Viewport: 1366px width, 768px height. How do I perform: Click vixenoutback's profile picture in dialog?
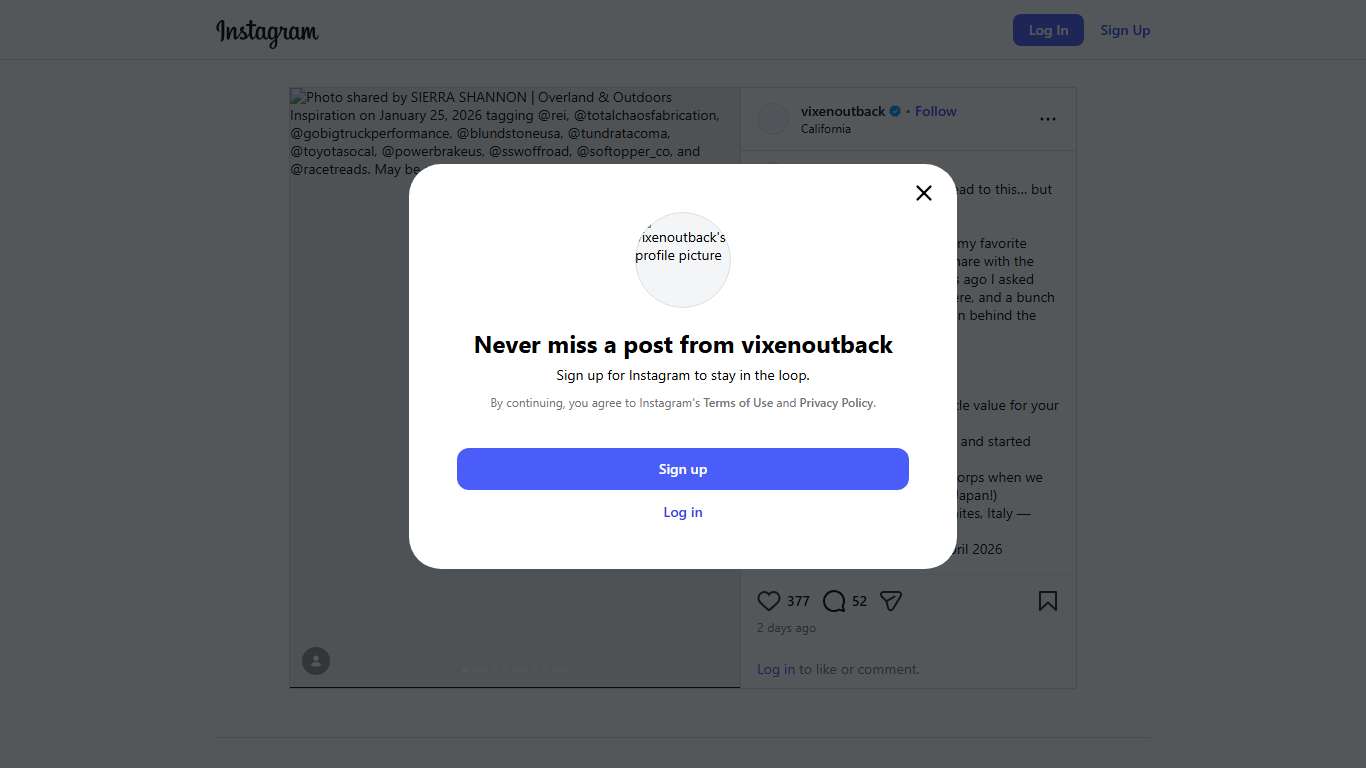683,259
